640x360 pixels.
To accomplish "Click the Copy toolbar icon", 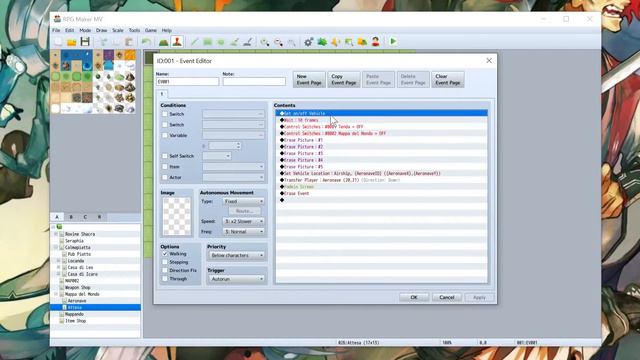I will pos(116,42).
